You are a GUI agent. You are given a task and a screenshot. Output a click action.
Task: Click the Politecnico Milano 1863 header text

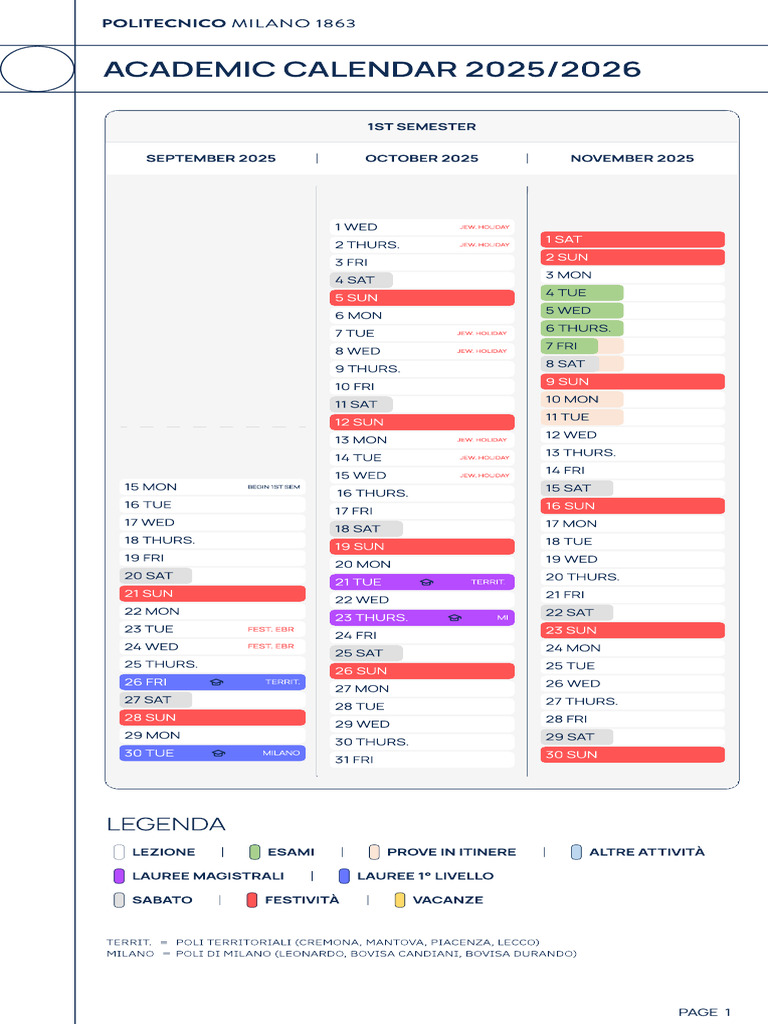coord(229,23)
